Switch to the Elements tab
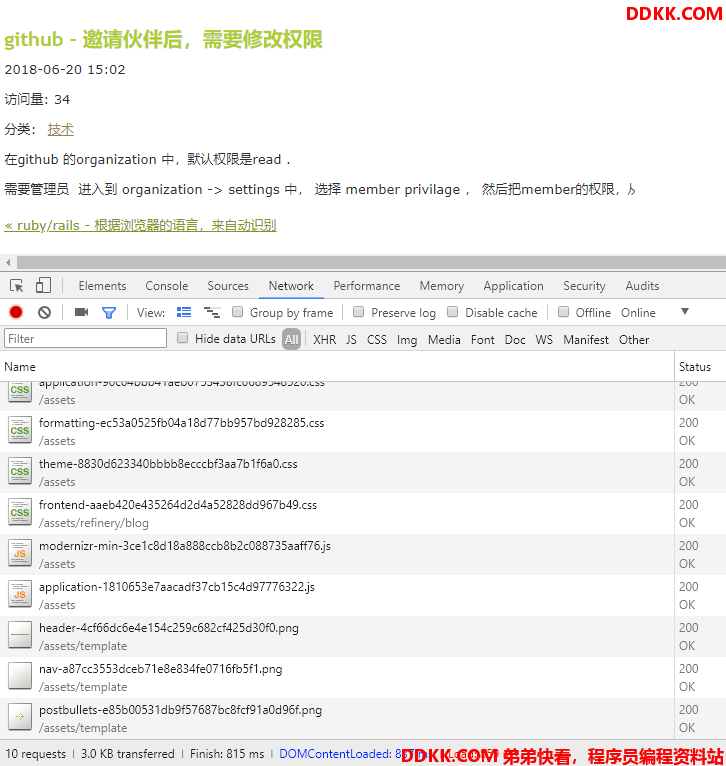Viewport: 726px width, 766px height. (x=102, y=286)
